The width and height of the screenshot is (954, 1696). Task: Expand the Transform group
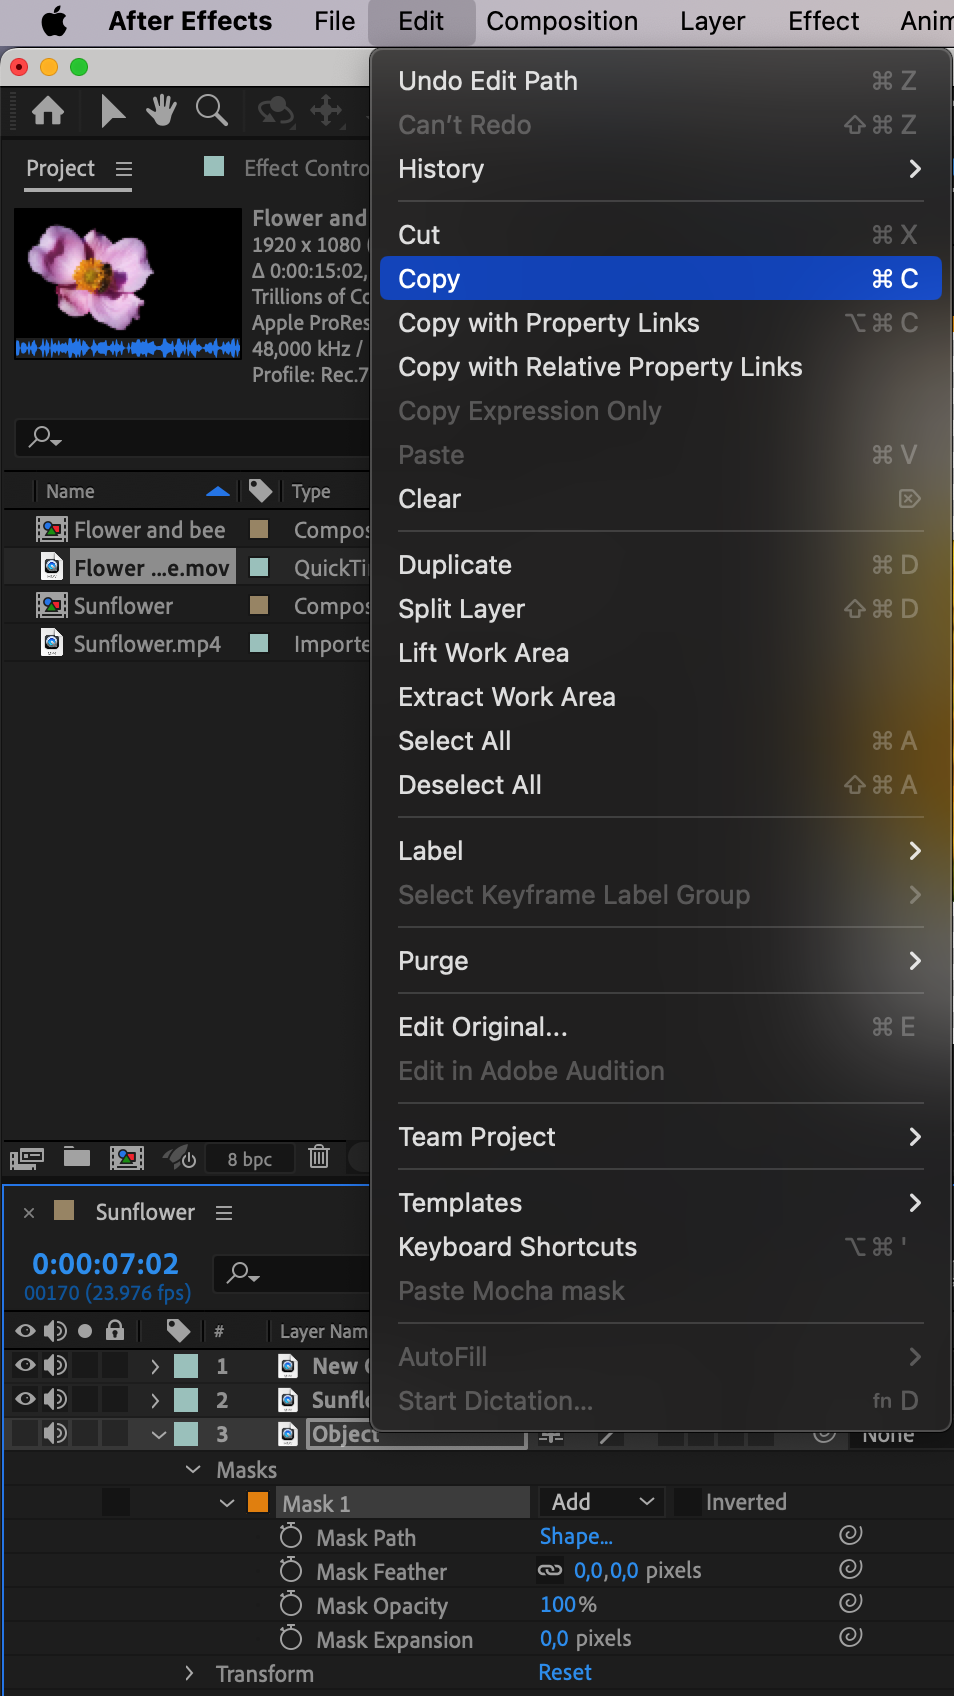[x=189, y=1673]
